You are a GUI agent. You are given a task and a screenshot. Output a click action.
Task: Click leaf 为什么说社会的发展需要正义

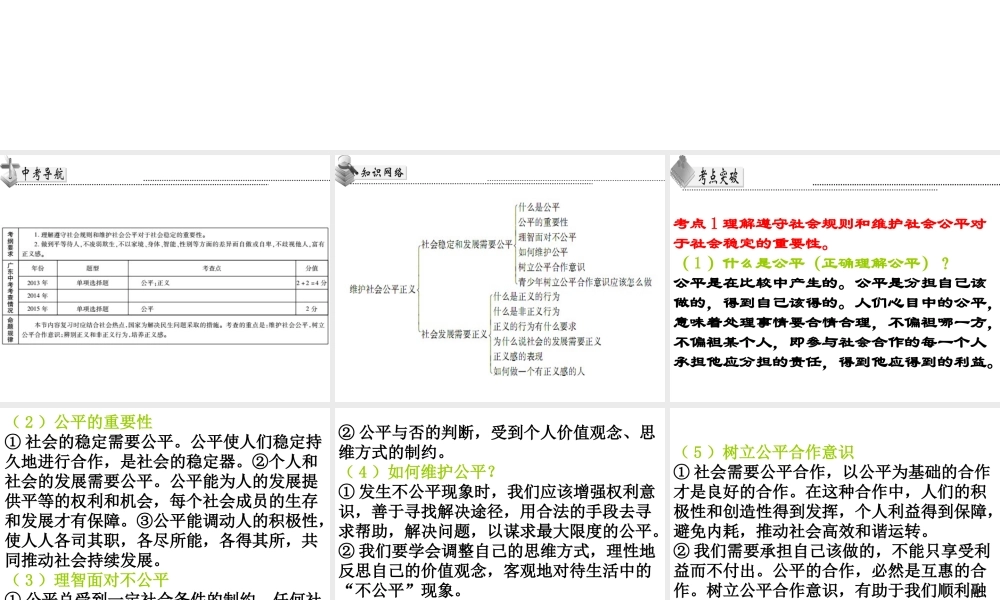(547, 341)
